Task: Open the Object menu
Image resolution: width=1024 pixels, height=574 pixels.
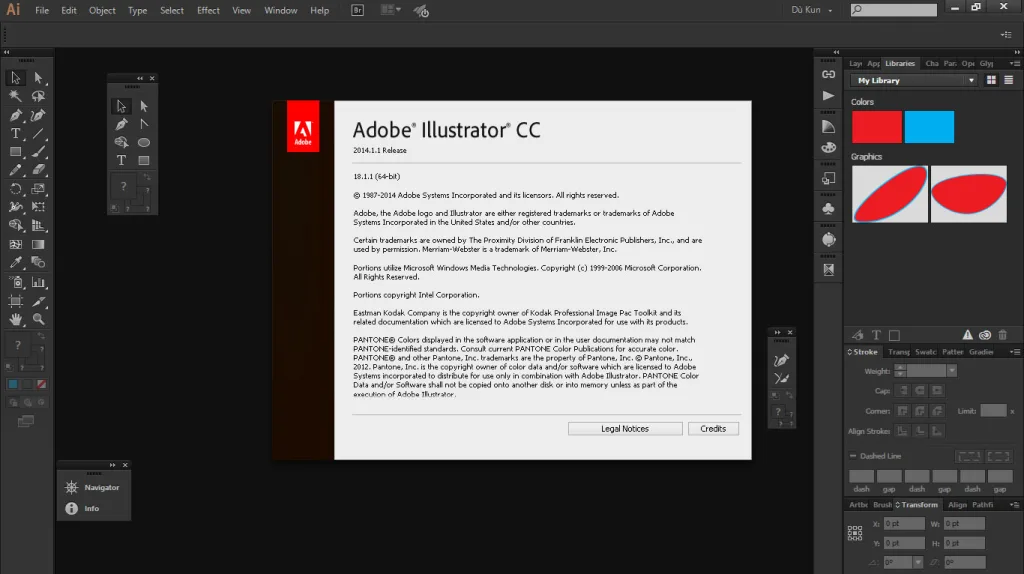Action: click(102, 10)
